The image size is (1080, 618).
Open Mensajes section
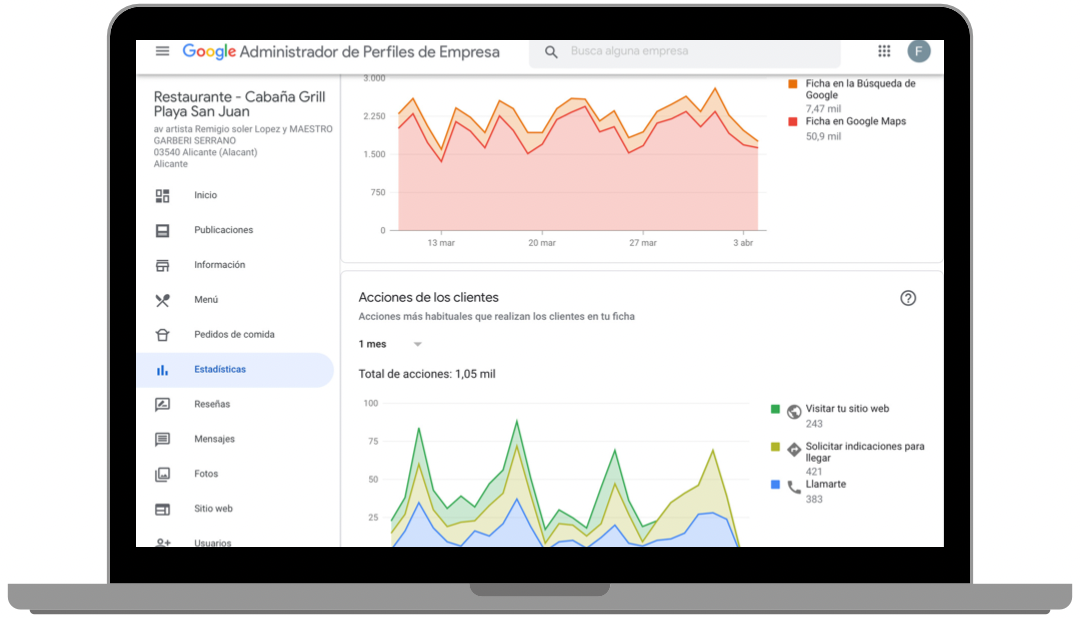[x=214, y=439]
